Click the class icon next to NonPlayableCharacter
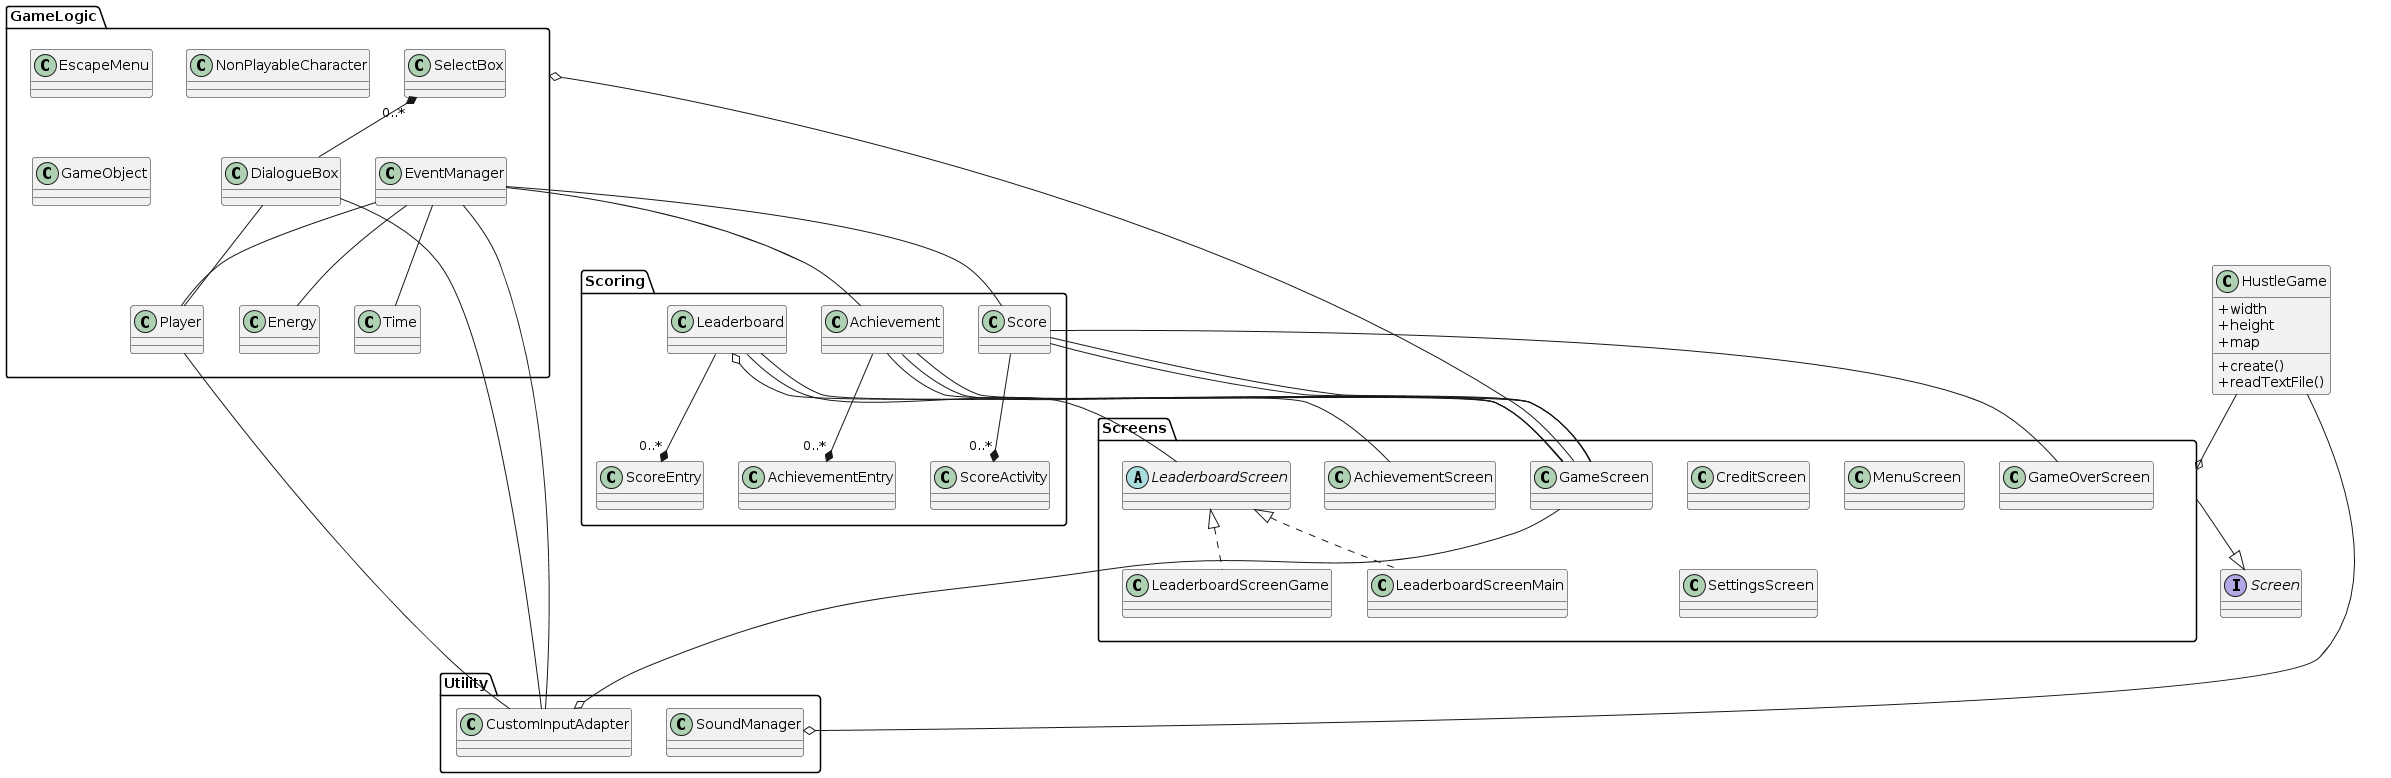Screen dimensions: 2391x778 pos(201,66)
